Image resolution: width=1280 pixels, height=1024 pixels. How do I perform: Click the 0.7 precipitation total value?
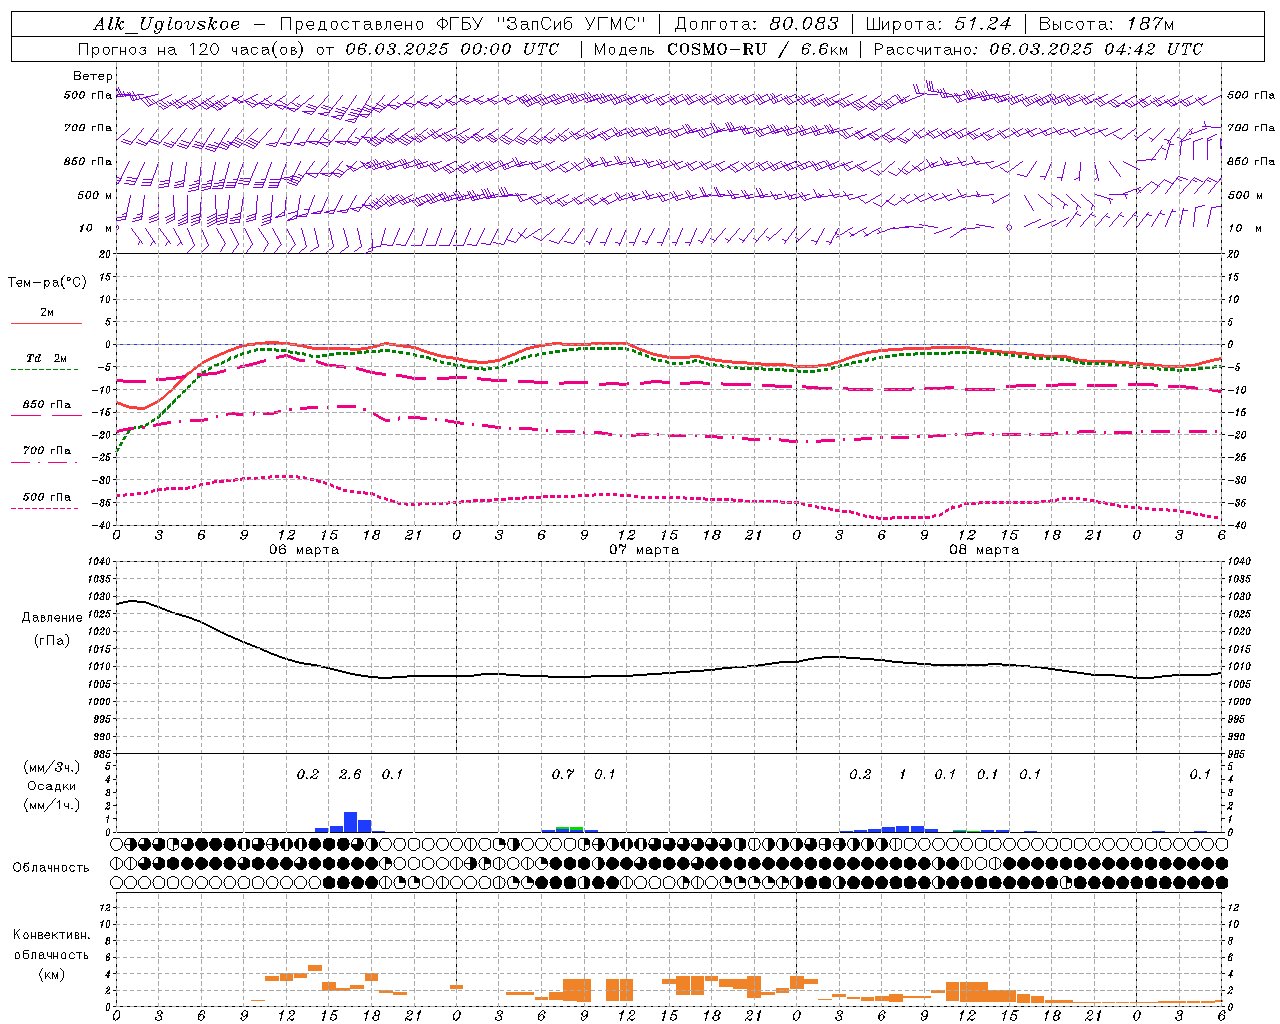563,774
